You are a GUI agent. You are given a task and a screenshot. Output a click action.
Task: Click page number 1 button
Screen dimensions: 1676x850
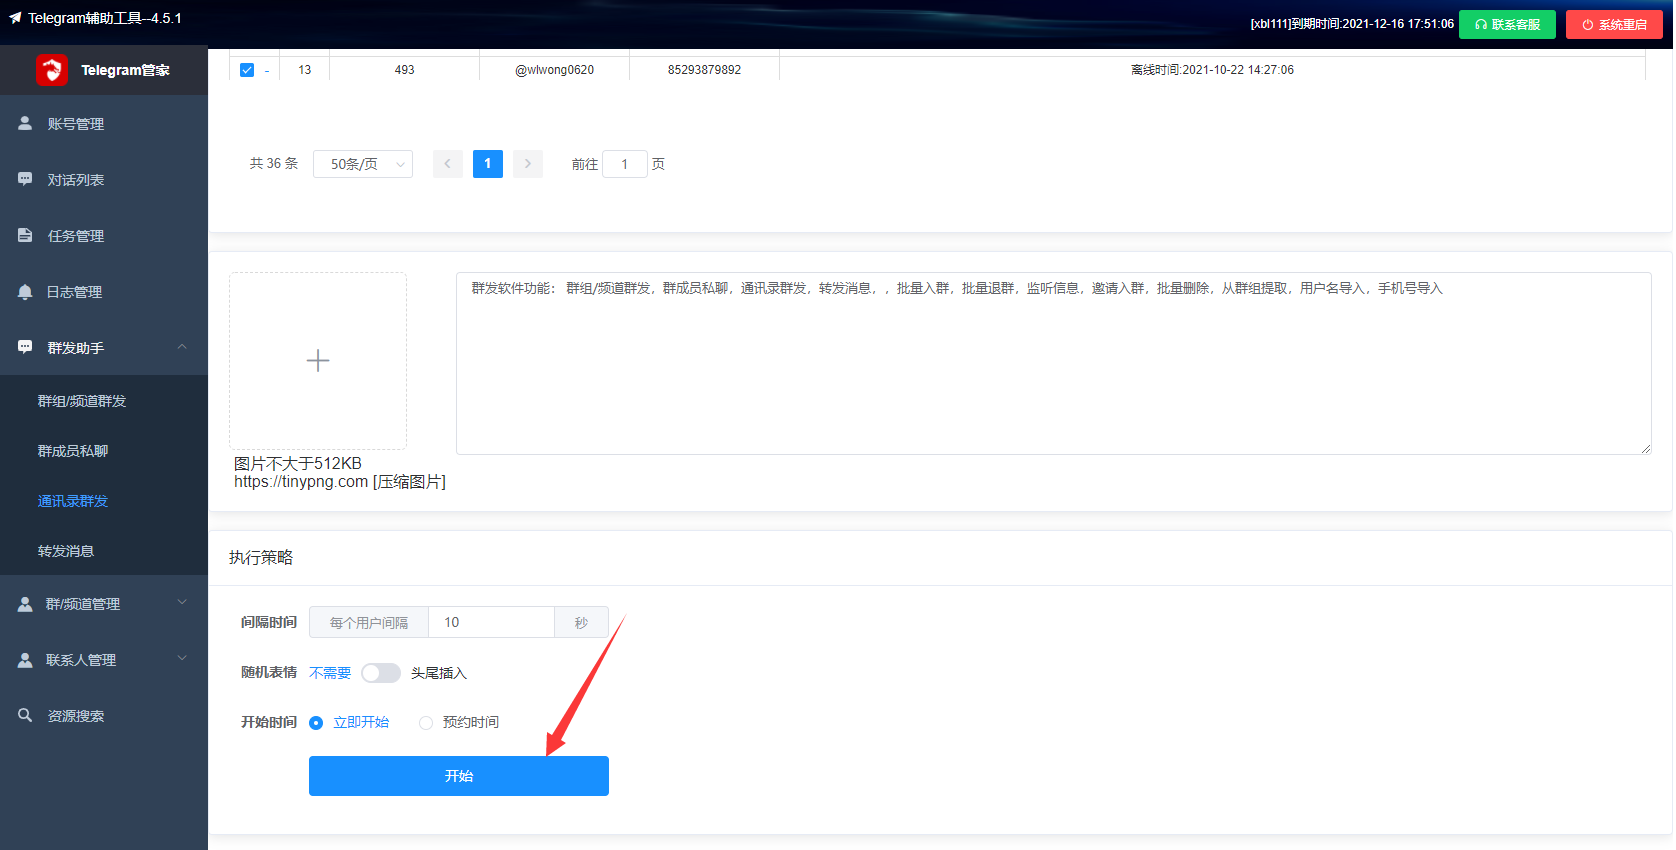488,164
